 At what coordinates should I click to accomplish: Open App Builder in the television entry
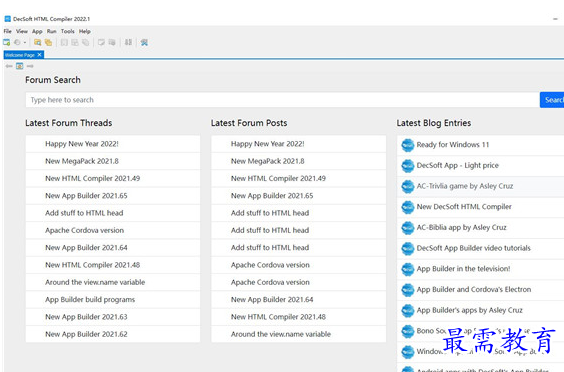pos(481,269)
